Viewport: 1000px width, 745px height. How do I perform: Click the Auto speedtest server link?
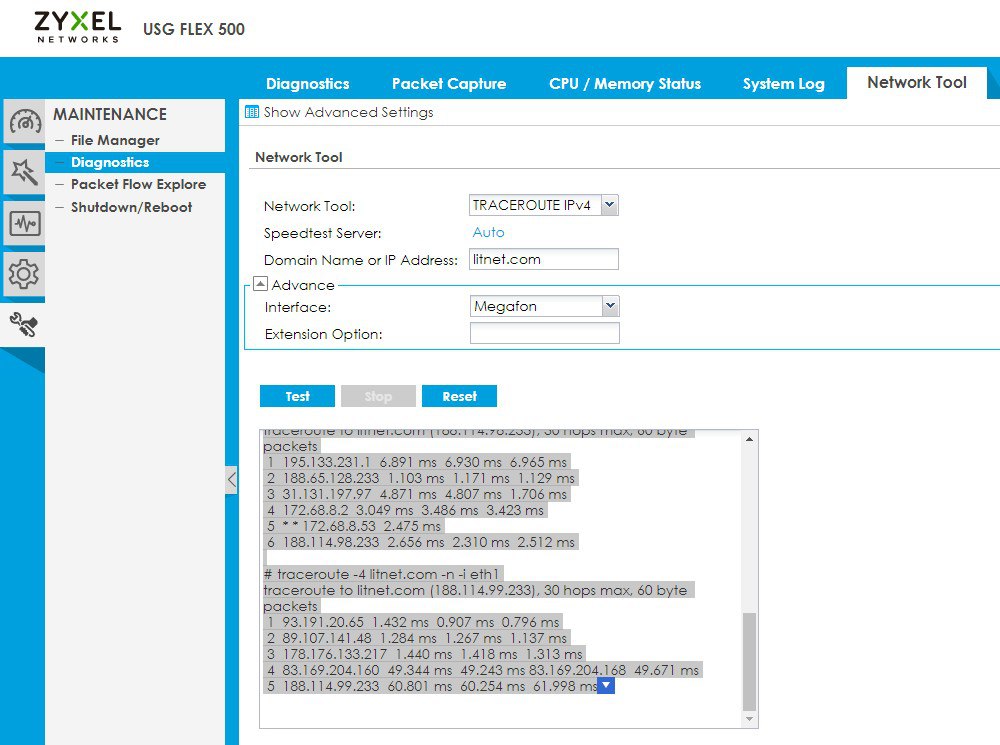pos(489,232)
